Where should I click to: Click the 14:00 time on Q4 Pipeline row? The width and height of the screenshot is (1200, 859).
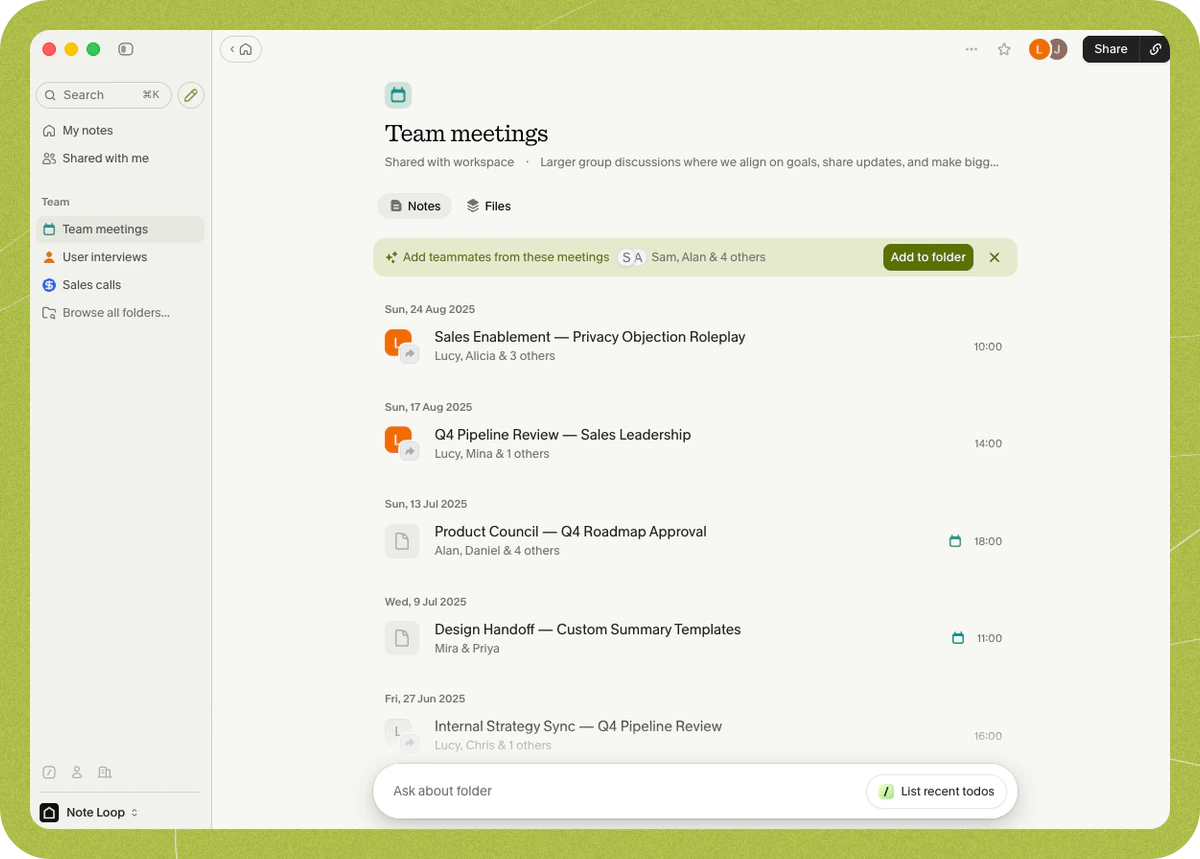point(988,443)
